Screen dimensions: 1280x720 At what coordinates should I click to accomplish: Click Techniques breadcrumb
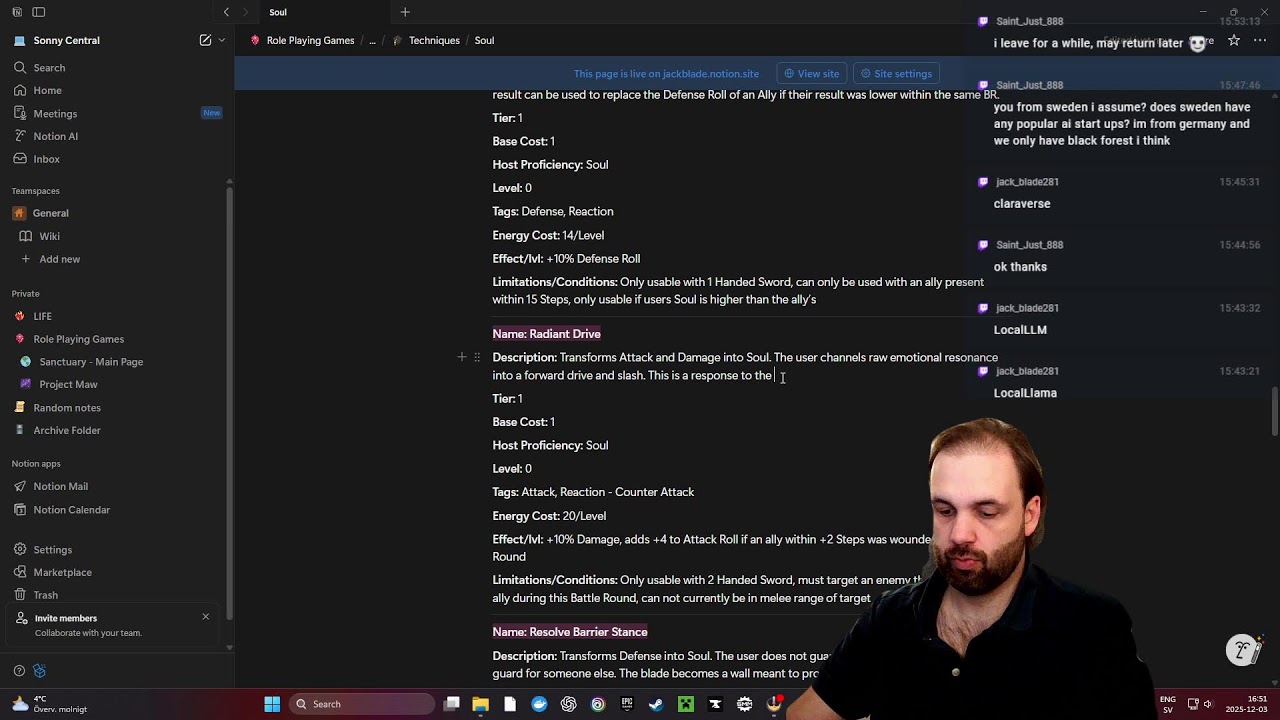[x=426, y=40]
